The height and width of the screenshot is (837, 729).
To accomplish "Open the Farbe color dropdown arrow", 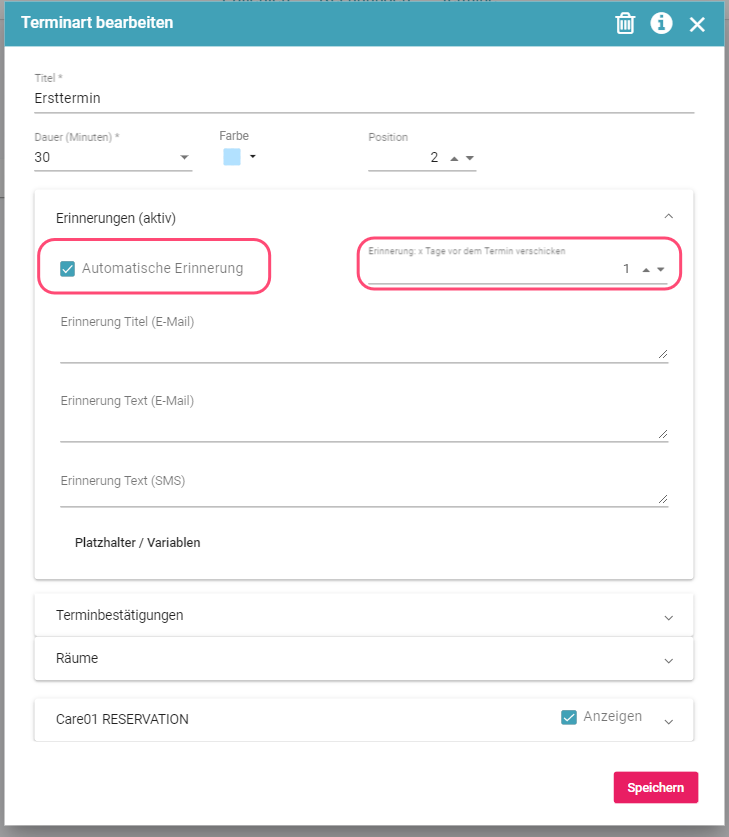I will [x=253, y=157].
